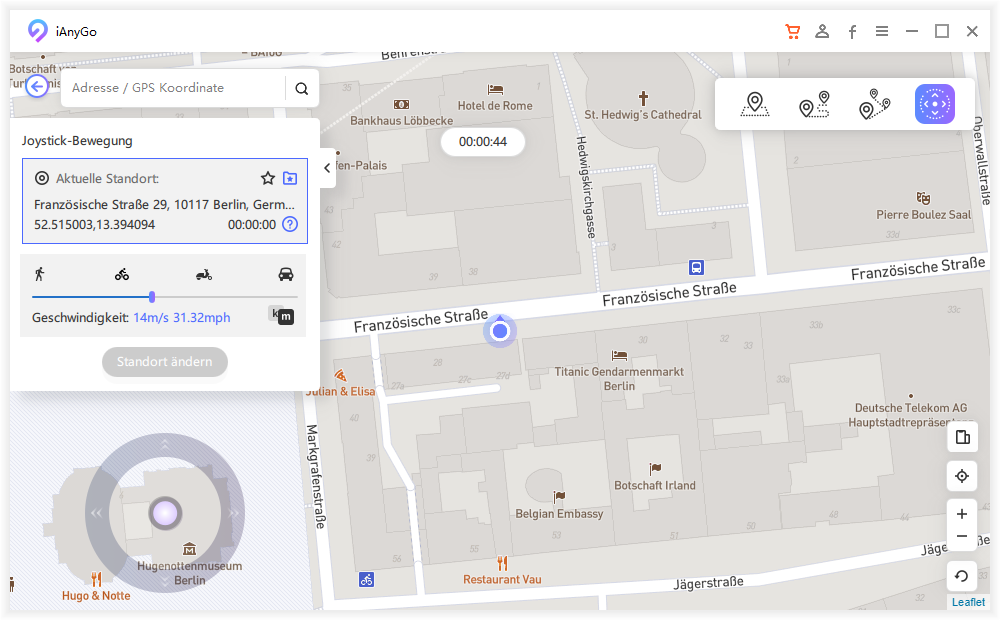
Task: Click the magnifier search icon
Action: [x=302, y=89]
